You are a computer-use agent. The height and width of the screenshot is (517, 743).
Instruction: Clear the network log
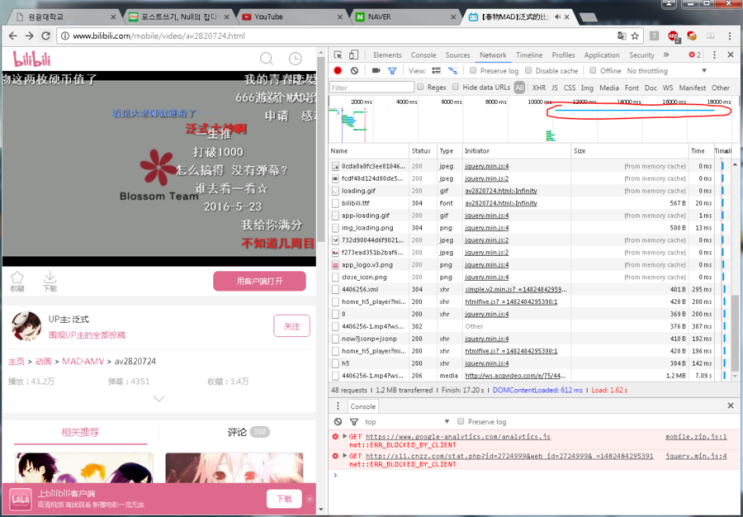(x=354, y=71)
